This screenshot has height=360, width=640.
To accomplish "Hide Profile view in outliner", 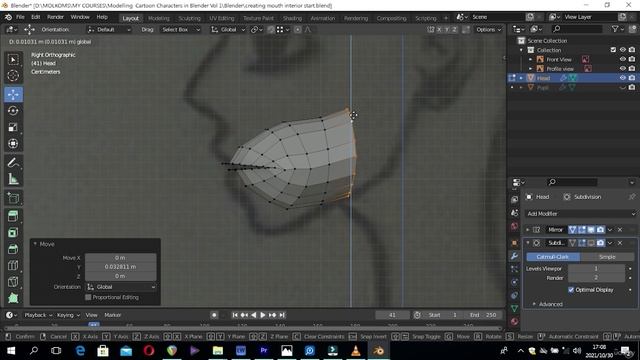I will (x=623, y=69).
